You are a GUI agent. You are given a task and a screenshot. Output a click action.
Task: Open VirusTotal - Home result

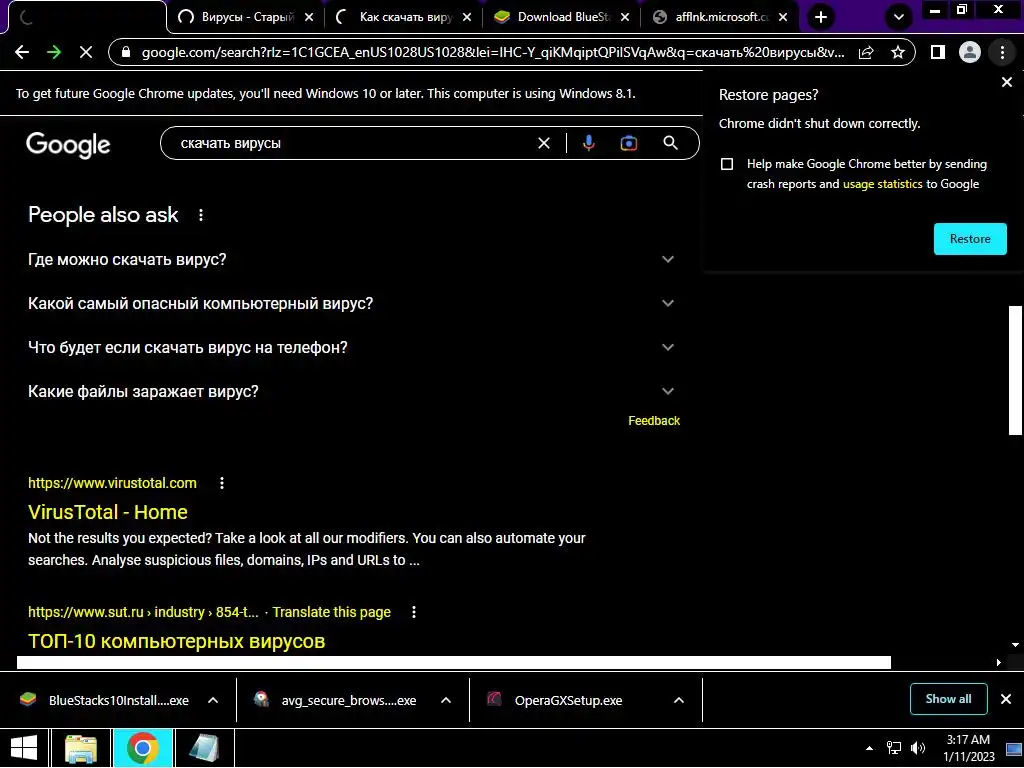pyautogui.click(x=108, y=512)
